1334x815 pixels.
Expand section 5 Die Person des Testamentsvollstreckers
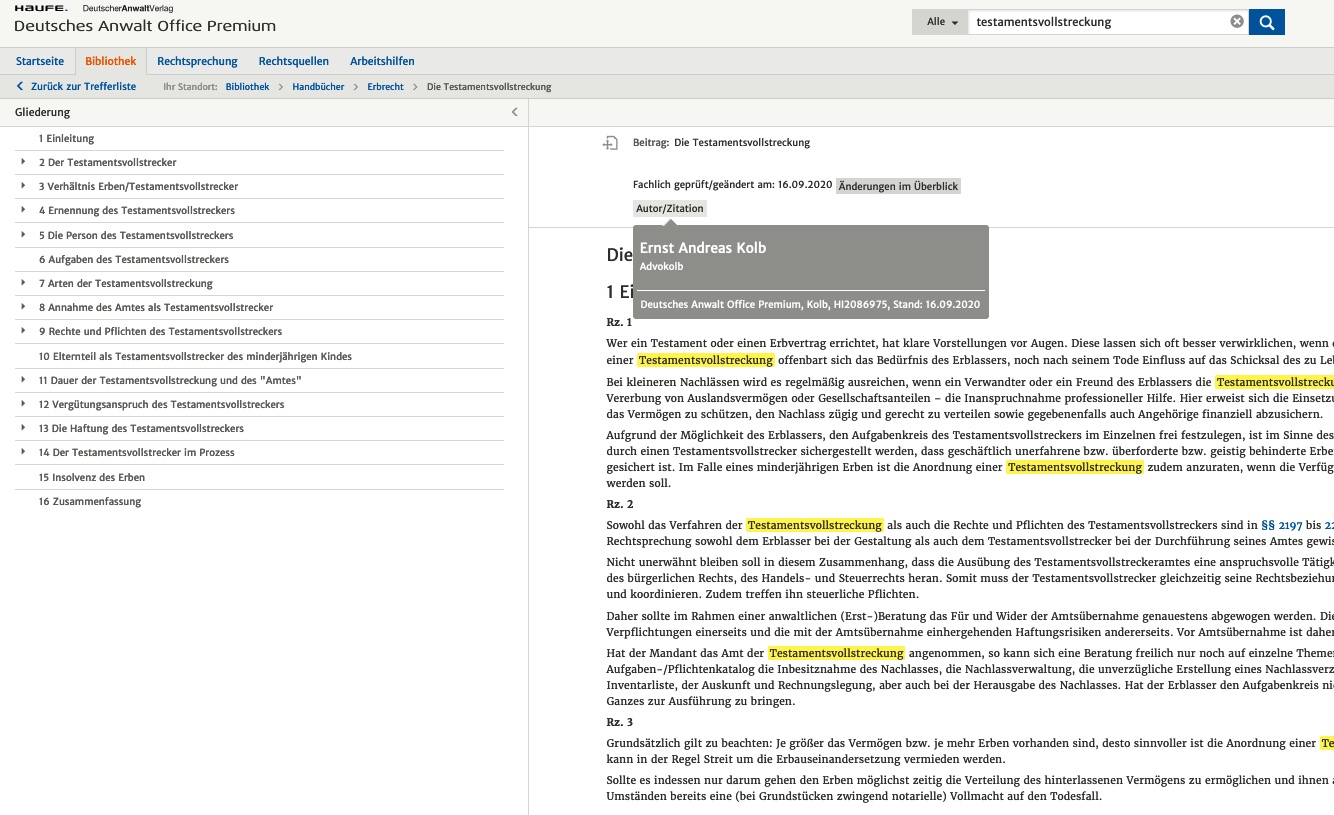click(23, 235)
